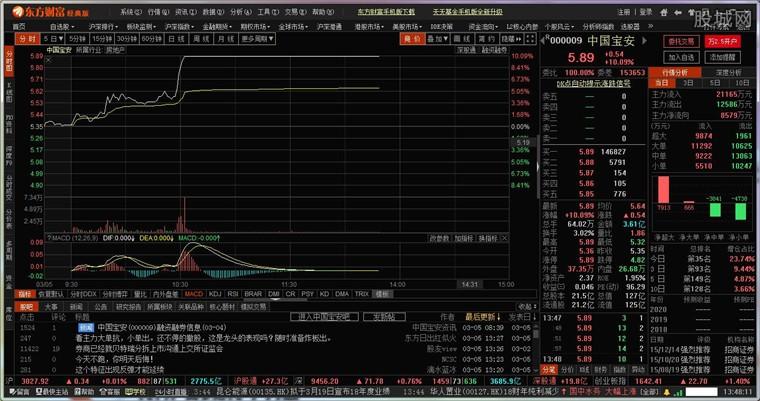Open 更多周期 dropdown
Image resolution: width=760 pixels, height=401 pixels.
click(258, 39)
